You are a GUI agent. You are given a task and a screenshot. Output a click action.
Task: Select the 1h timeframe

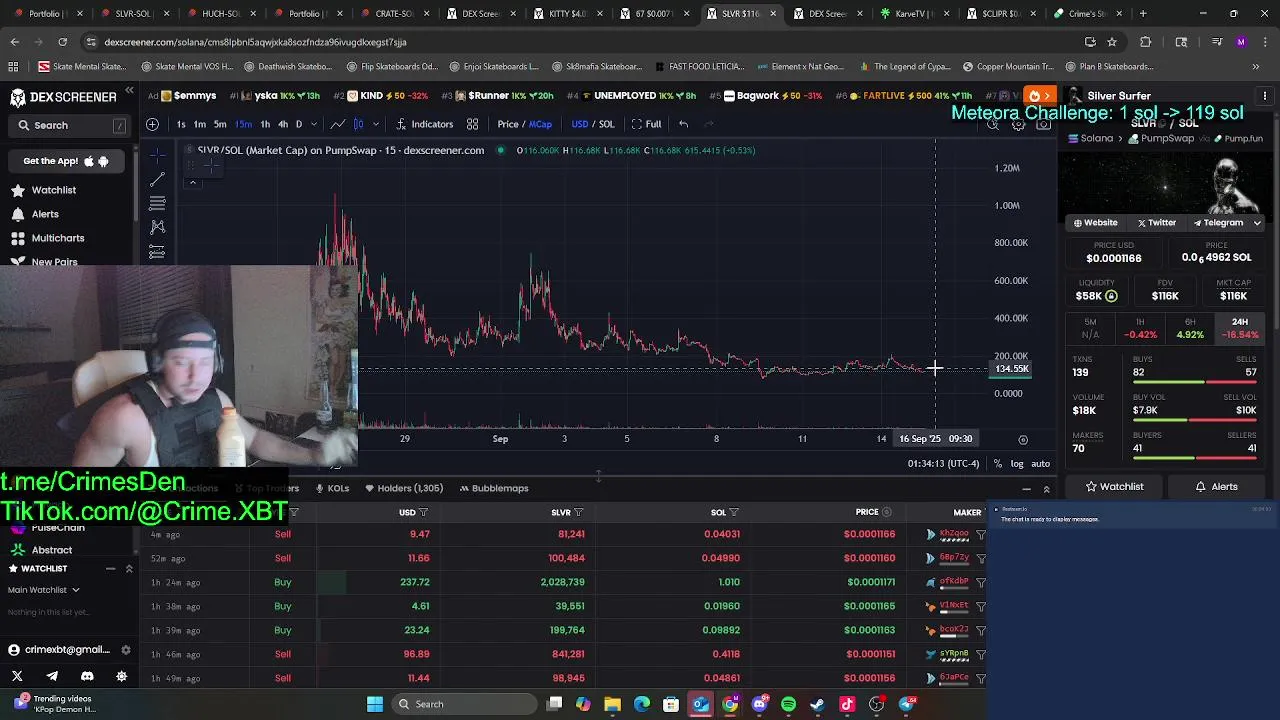pos(265,124)
